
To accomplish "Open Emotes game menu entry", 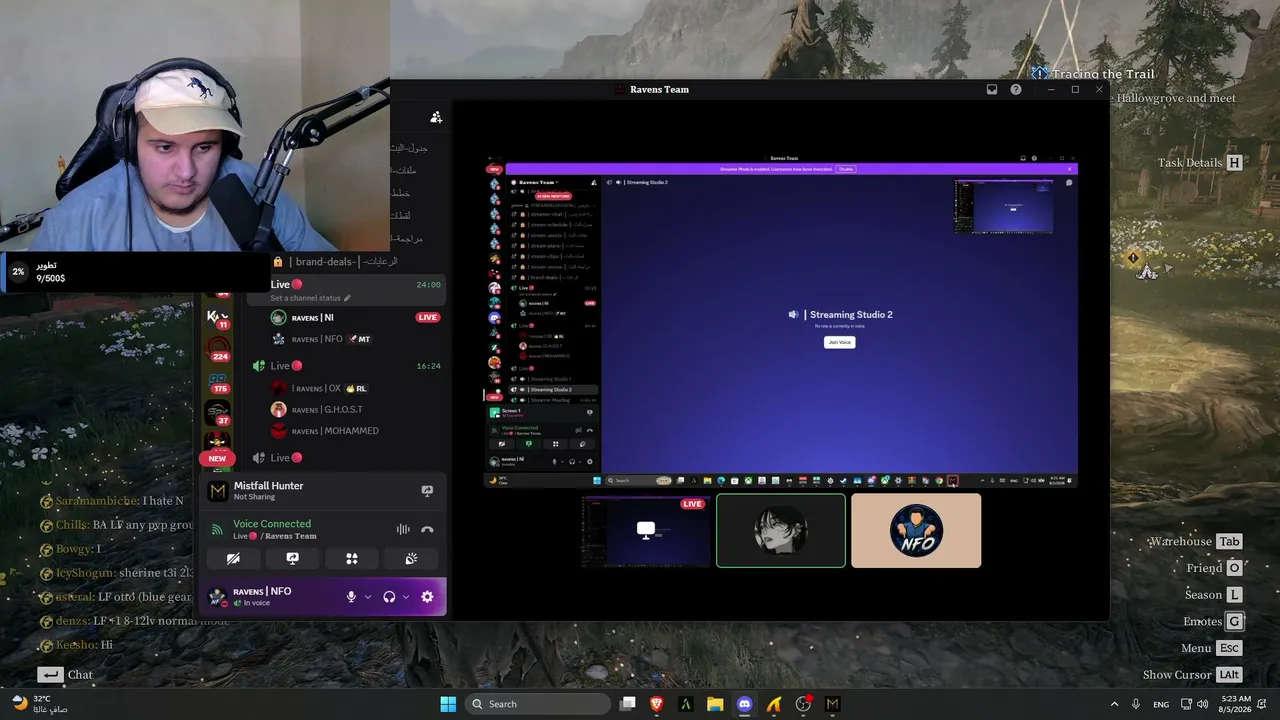I will 1213,622.
